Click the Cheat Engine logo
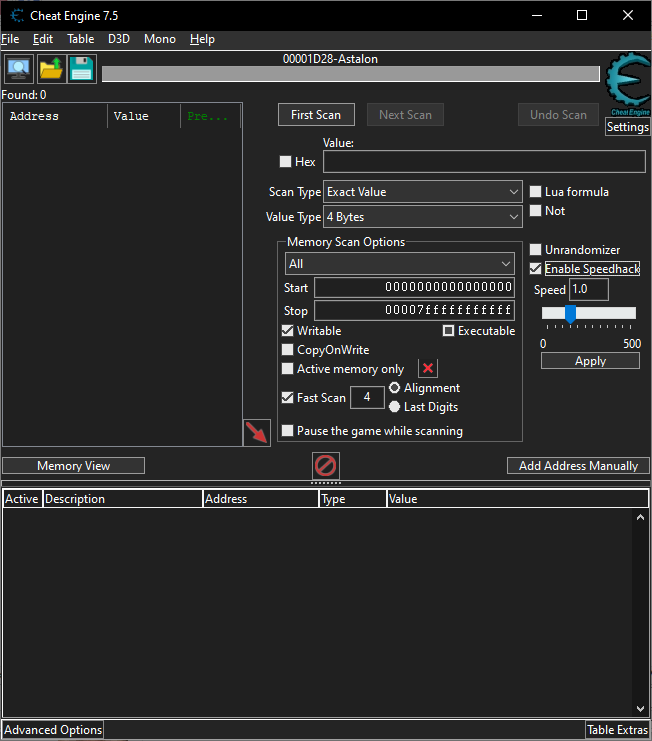 pos(628,84)
